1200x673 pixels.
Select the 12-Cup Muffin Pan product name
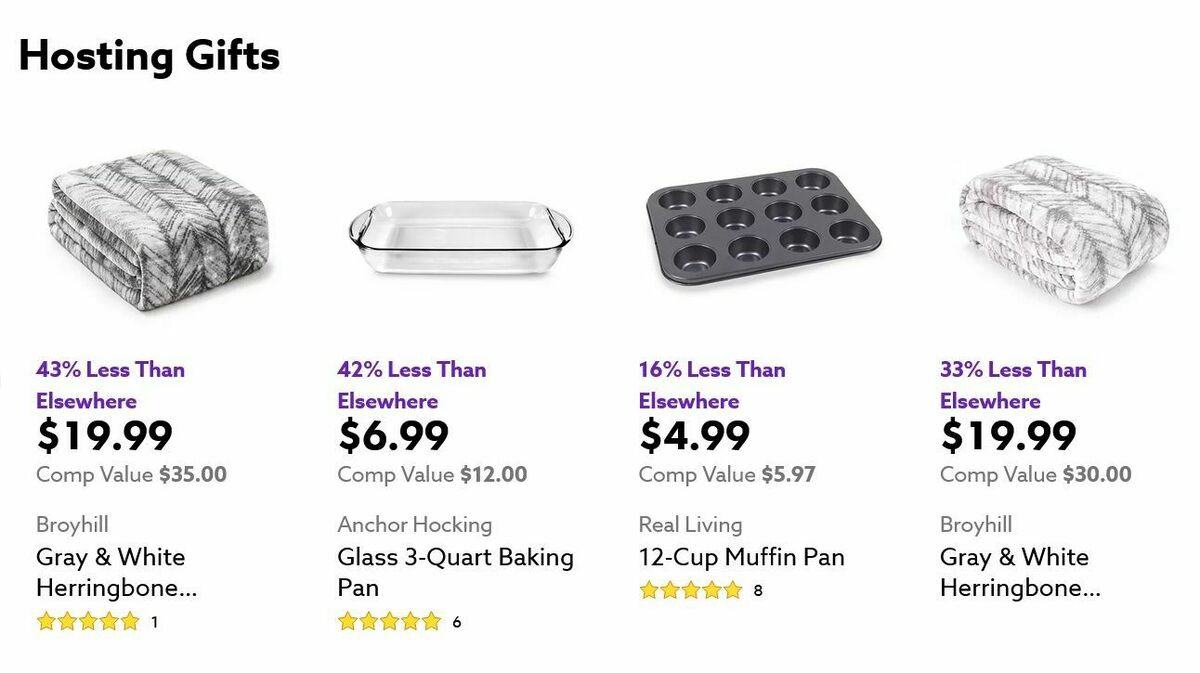(740, 557)
